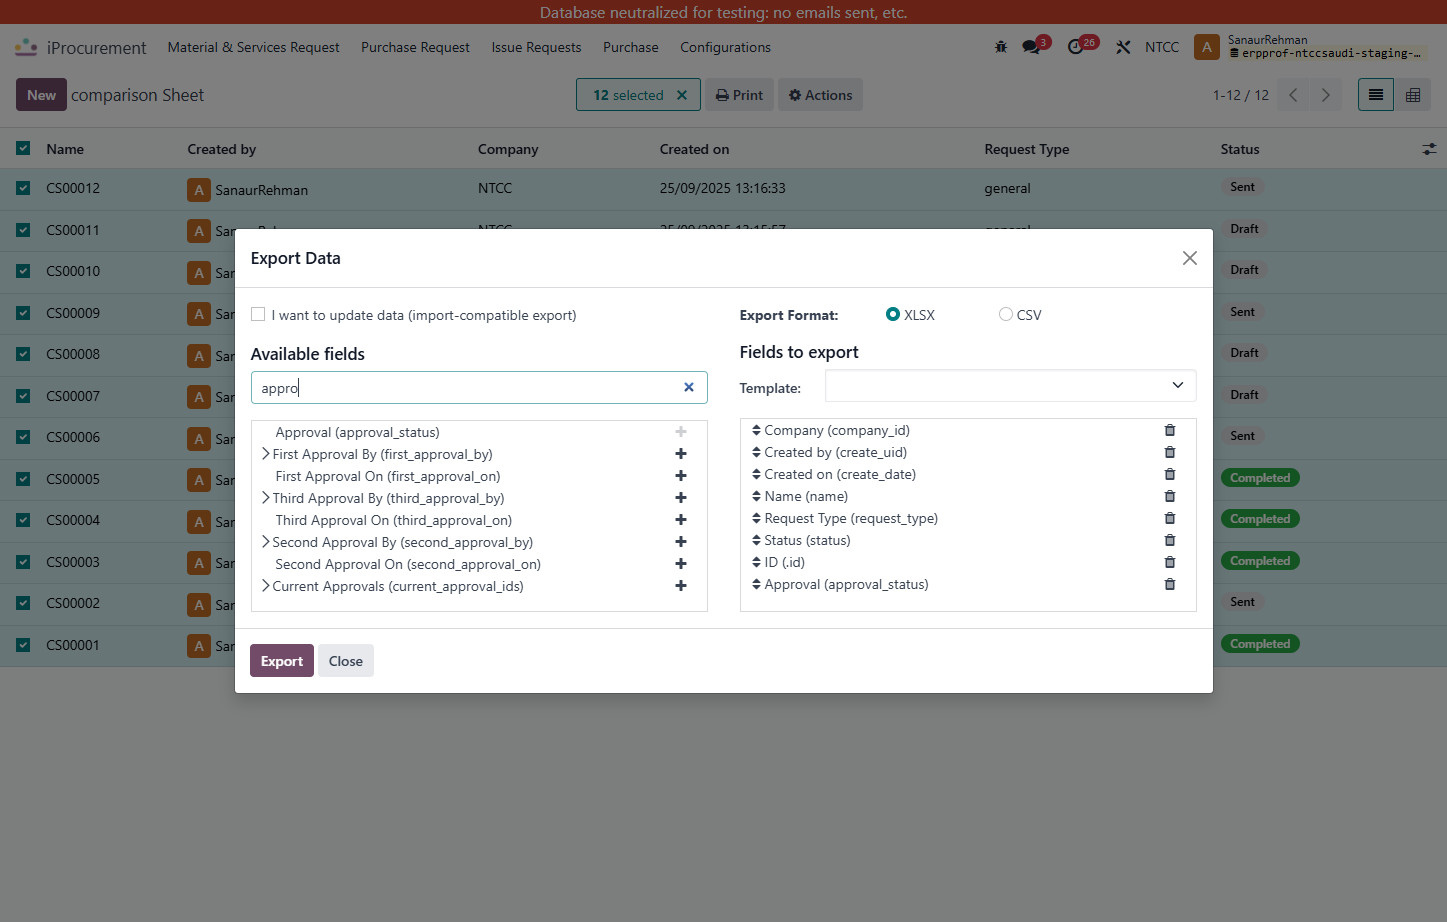Image resolution: width=1447 pixels, height=922 pixels.
Task: Enable import-compatible export checkbox
Action: point(258,314)
